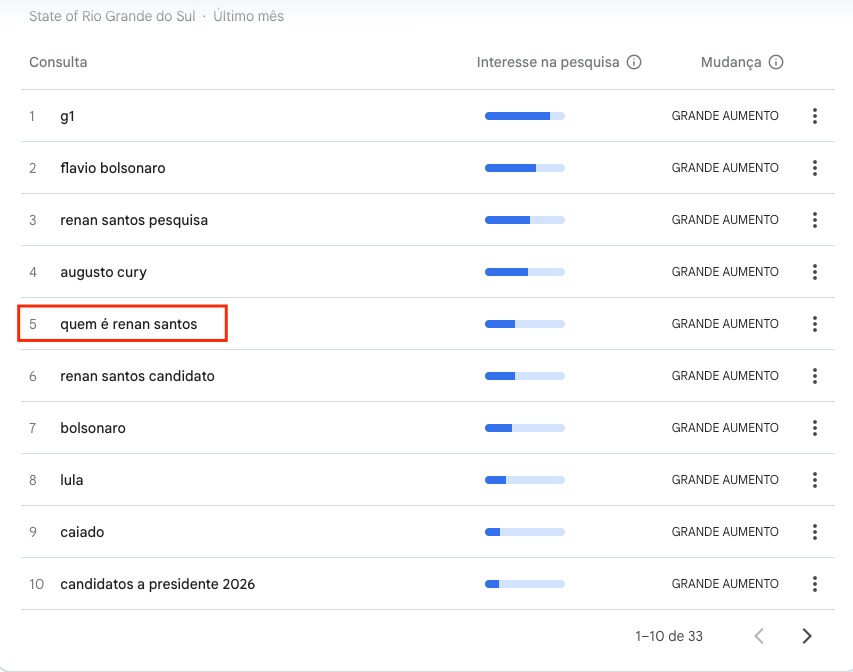The height and width of the screenshot is (672, 853).
Task: Open more options for flavio bolsonaro row
Action: pyautogui.click(x=814, y=168)
